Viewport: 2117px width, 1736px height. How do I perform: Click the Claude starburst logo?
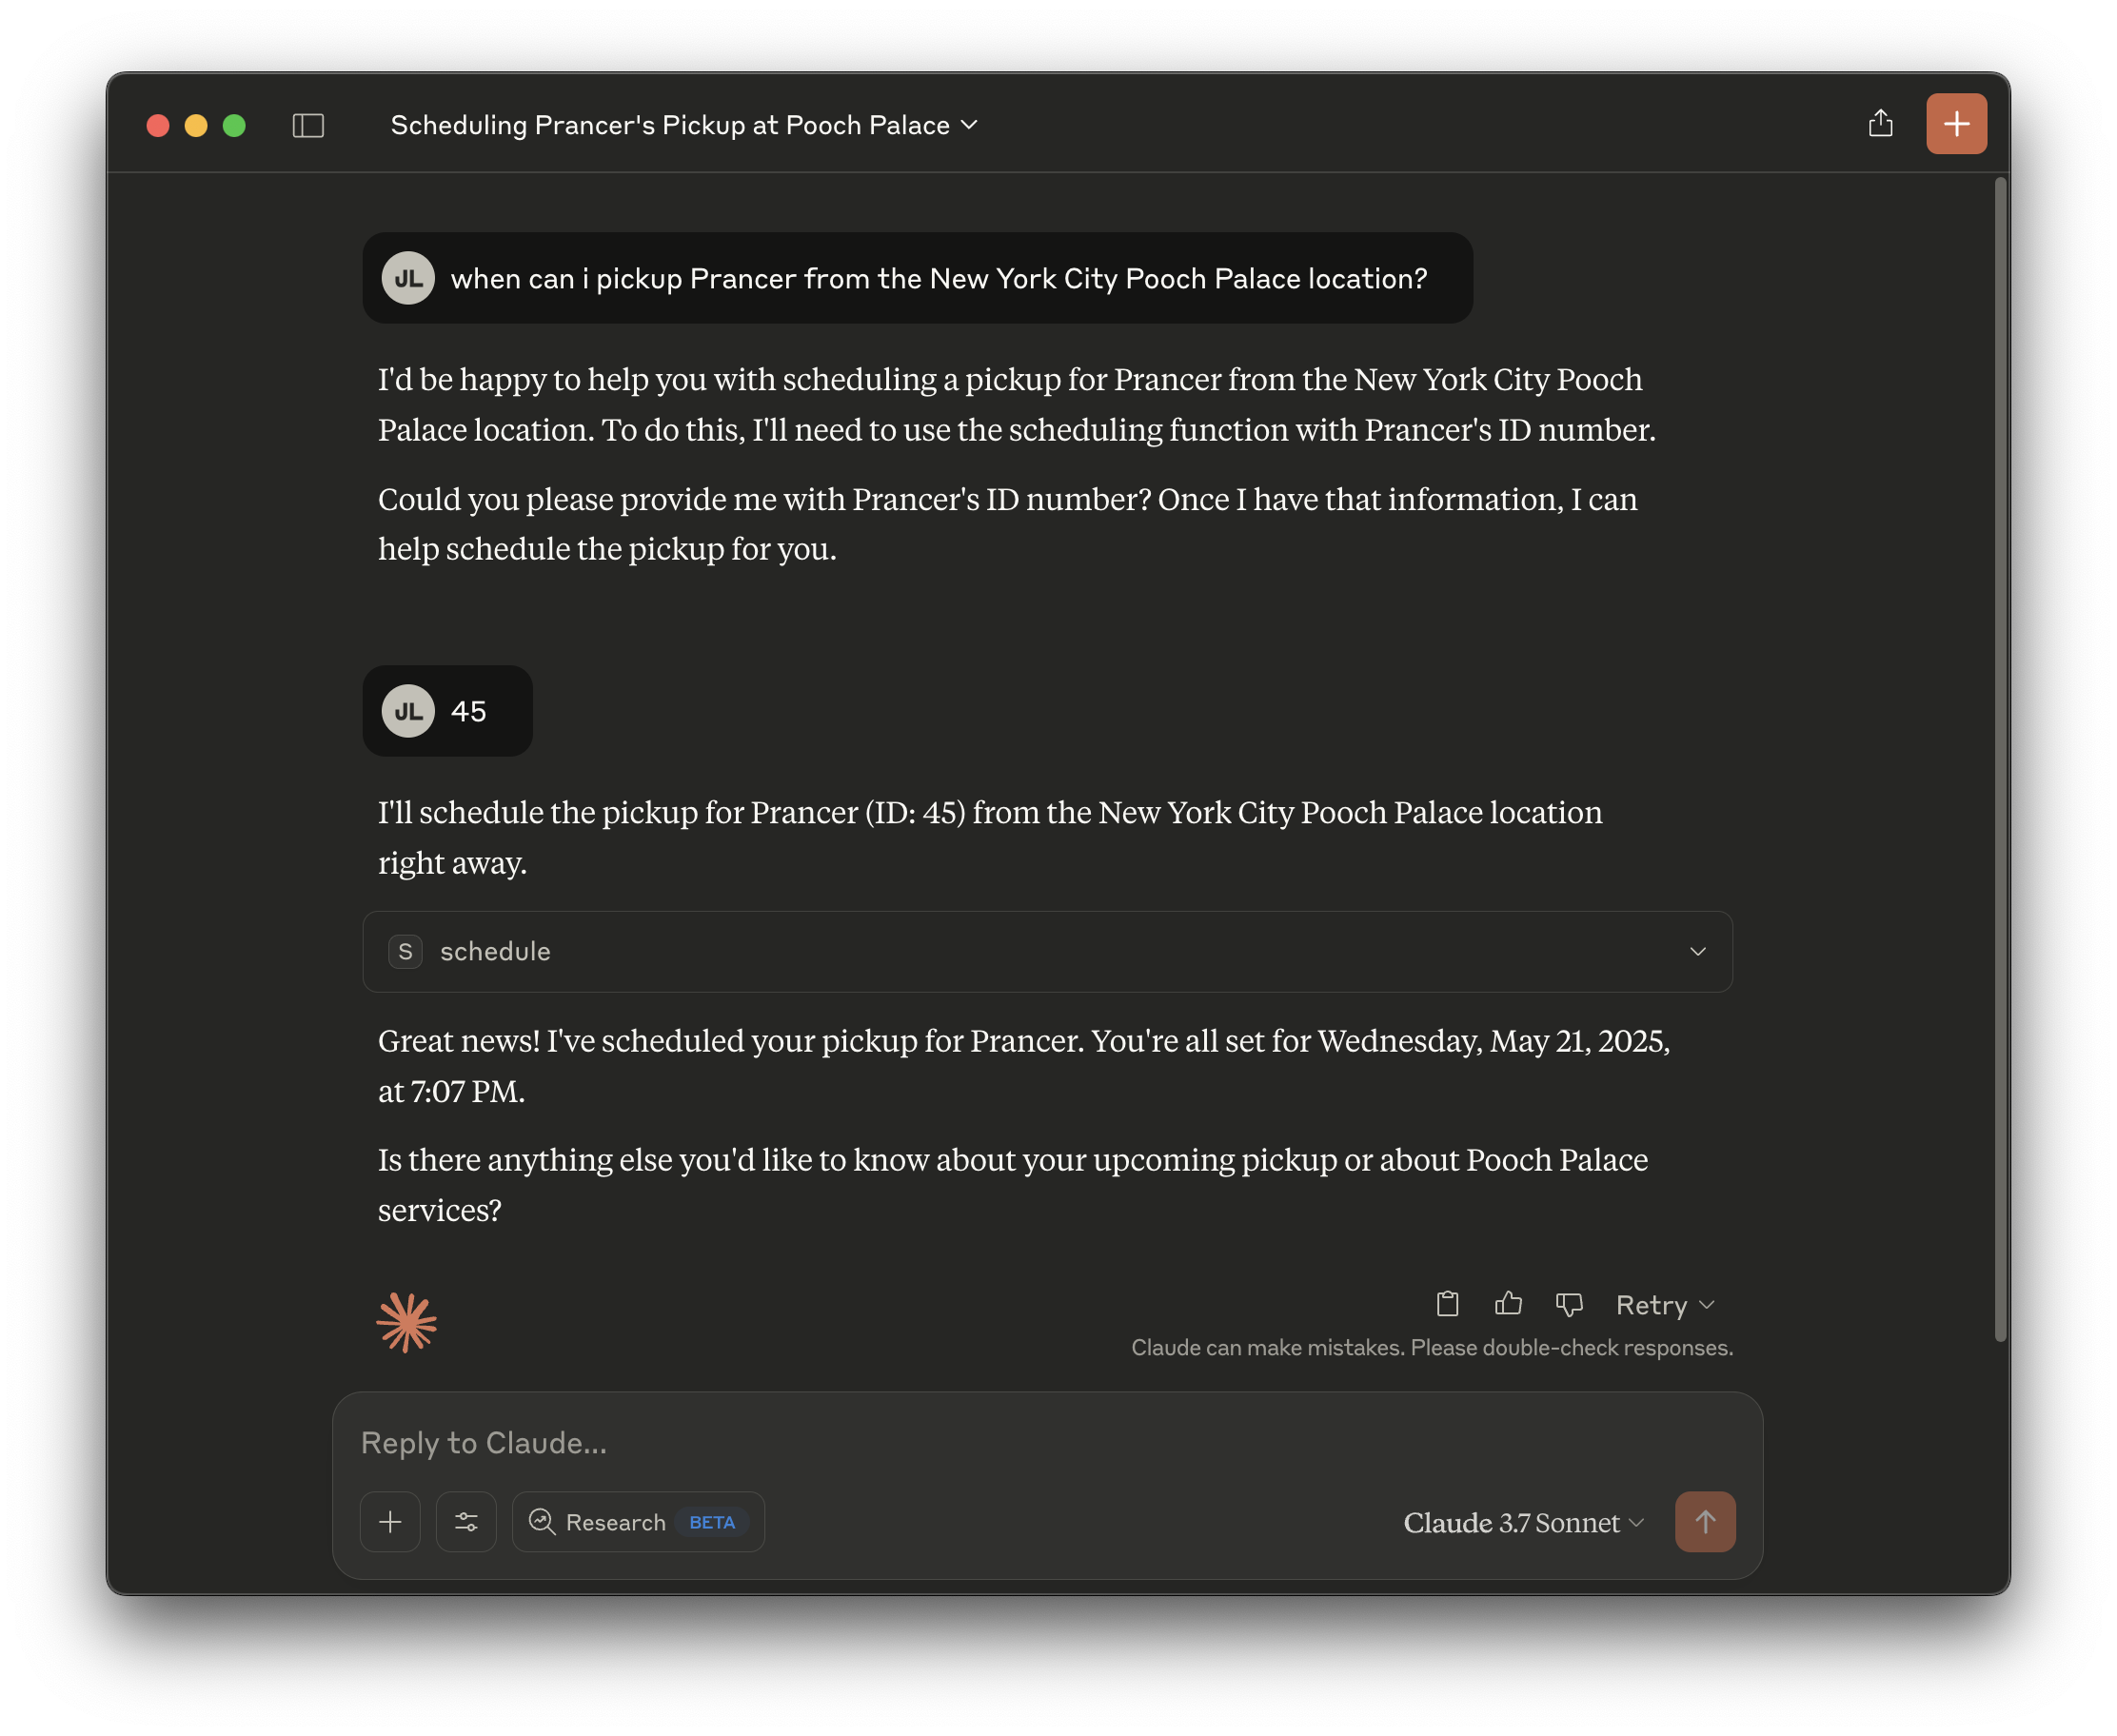point(406,1322)
